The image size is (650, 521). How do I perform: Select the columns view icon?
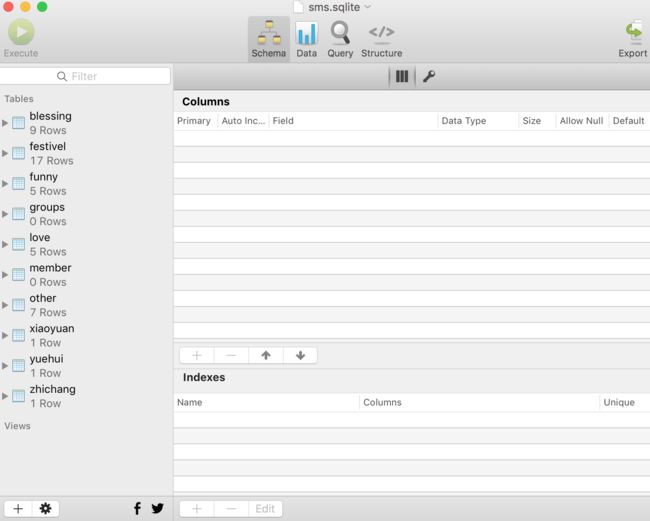pyautogui.click(x=402, y=76)
